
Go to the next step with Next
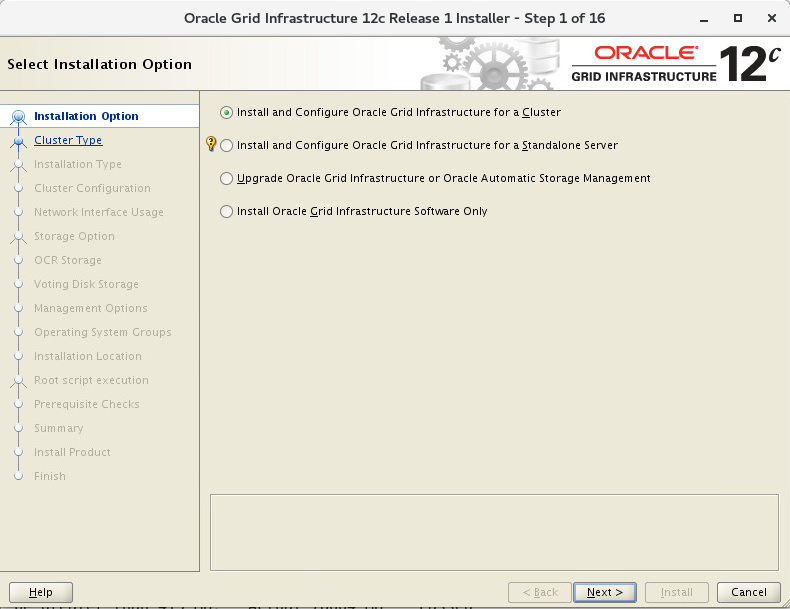coord(605,592)
